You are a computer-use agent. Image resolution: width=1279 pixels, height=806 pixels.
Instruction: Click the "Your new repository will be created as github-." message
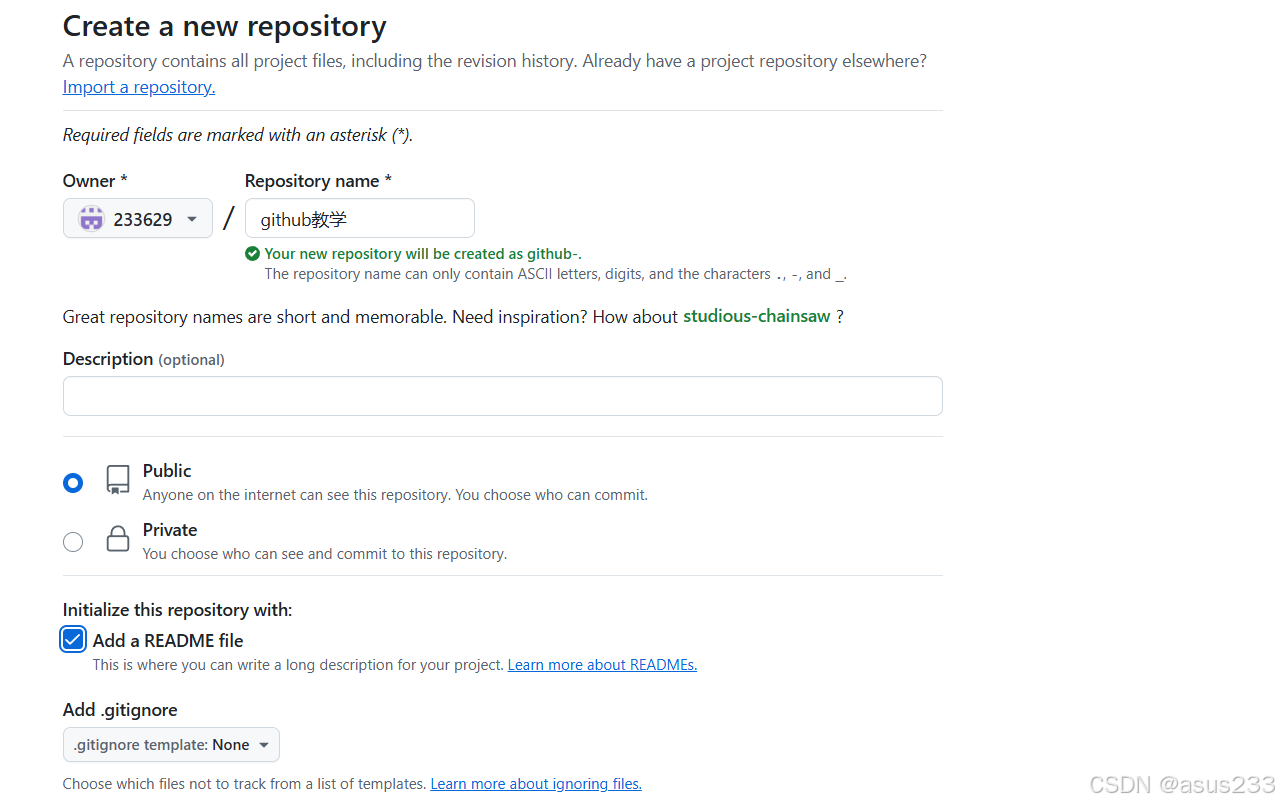423,254
